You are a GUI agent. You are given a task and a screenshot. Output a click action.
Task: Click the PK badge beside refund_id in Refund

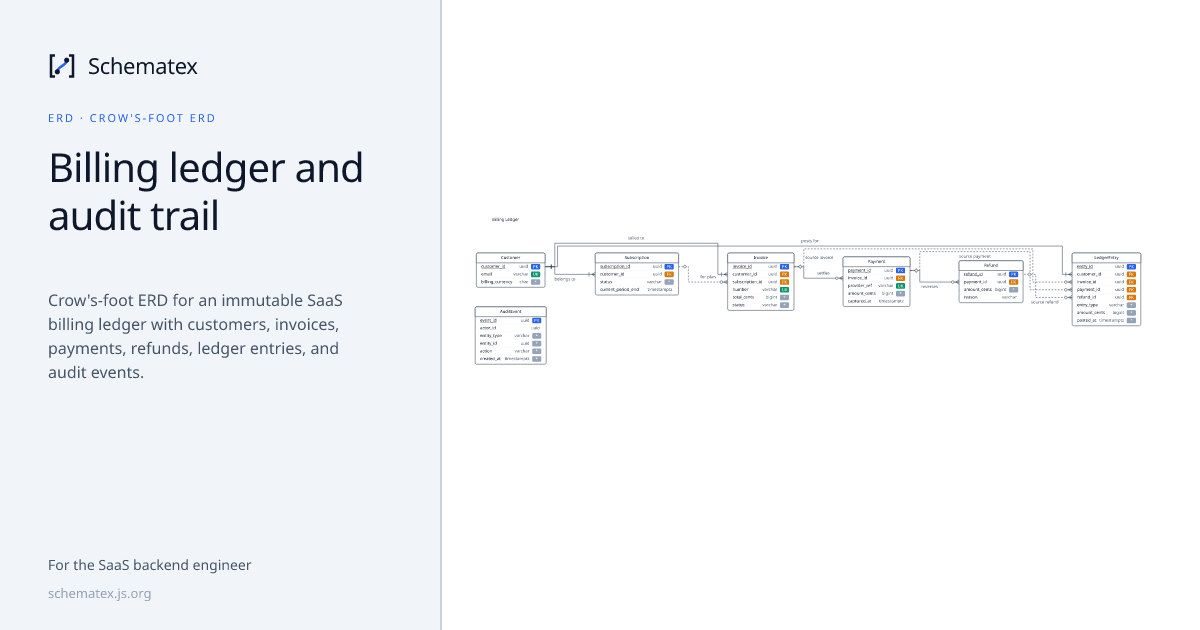(1013, 274)
